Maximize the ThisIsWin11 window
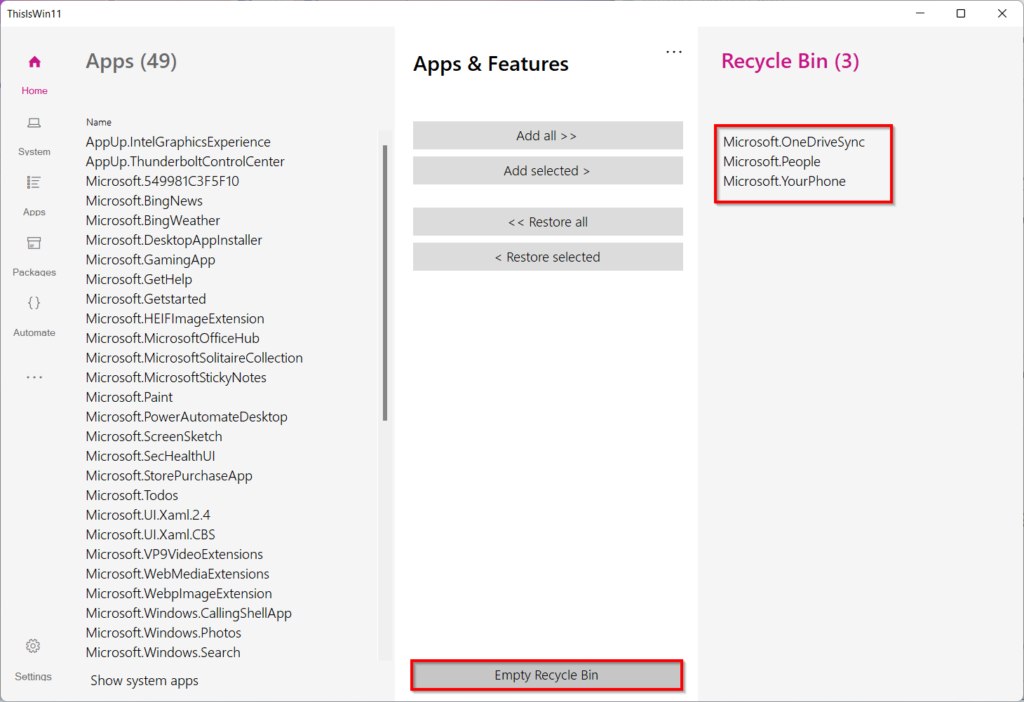Image resolution: width=1024 pixels, height=702 pixels. (x=961, y=13)
